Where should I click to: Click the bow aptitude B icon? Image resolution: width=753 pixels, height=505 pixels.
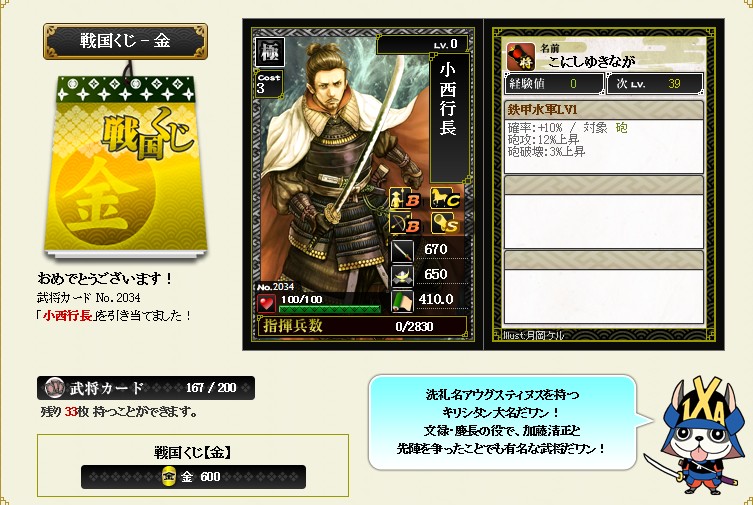(x=405, y=223)
